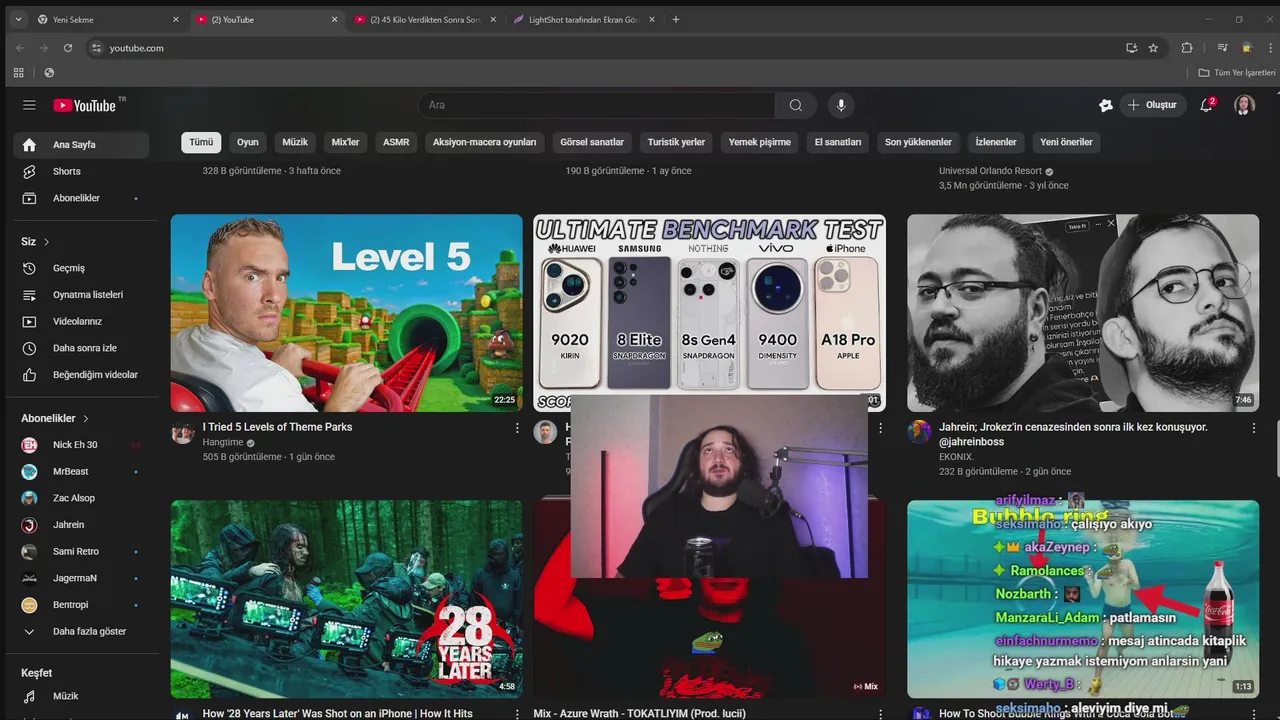Expand the Siz section chevron

pyautogui.click(x=46, y=242)
